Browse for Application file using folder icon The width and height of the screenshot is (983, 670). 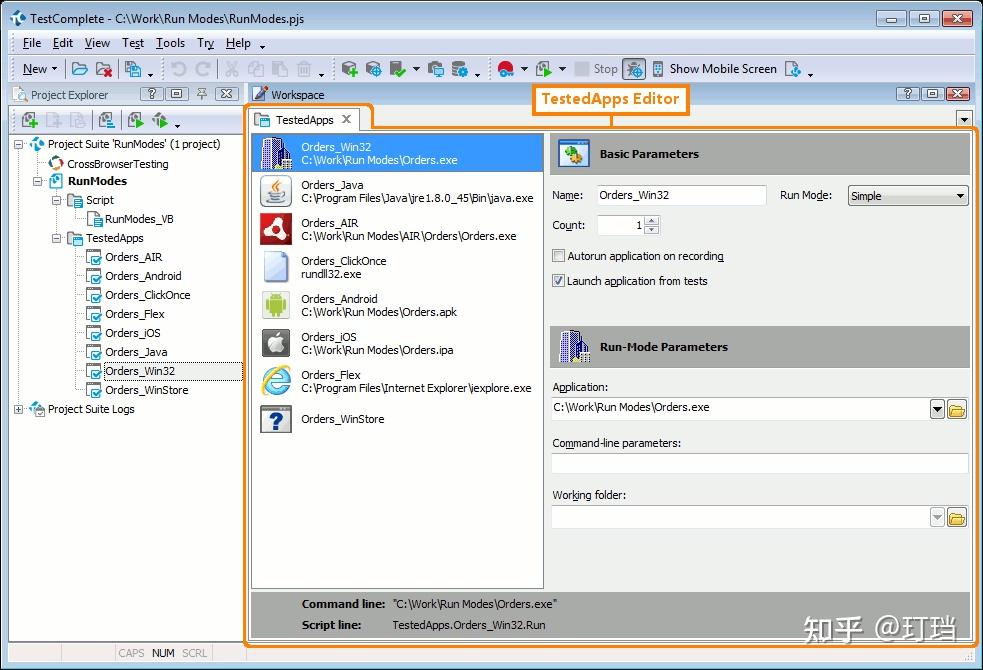(x=957, y=411)
